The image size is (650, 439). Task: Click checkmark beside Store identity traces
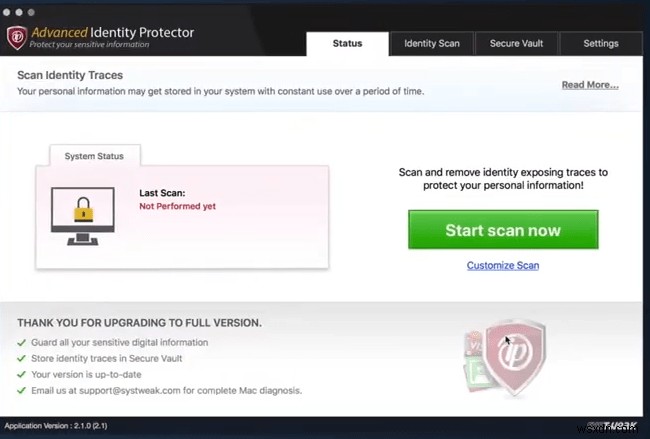coord(22,358)
